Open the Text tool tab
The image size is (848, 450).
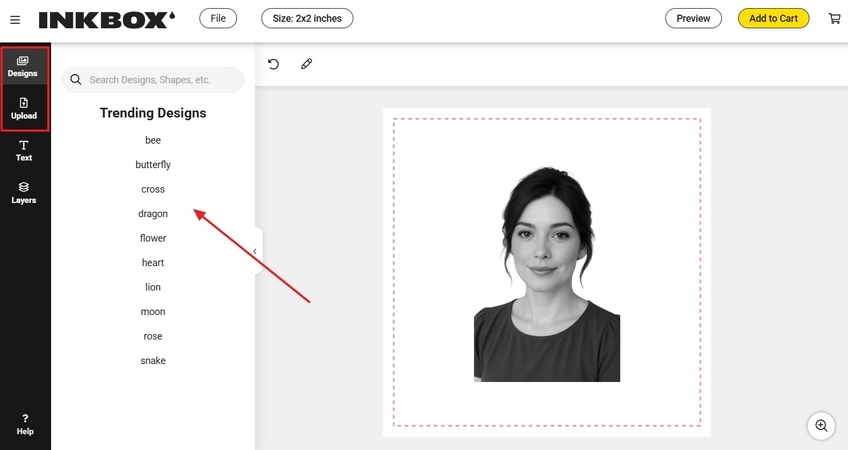(23, 151)
